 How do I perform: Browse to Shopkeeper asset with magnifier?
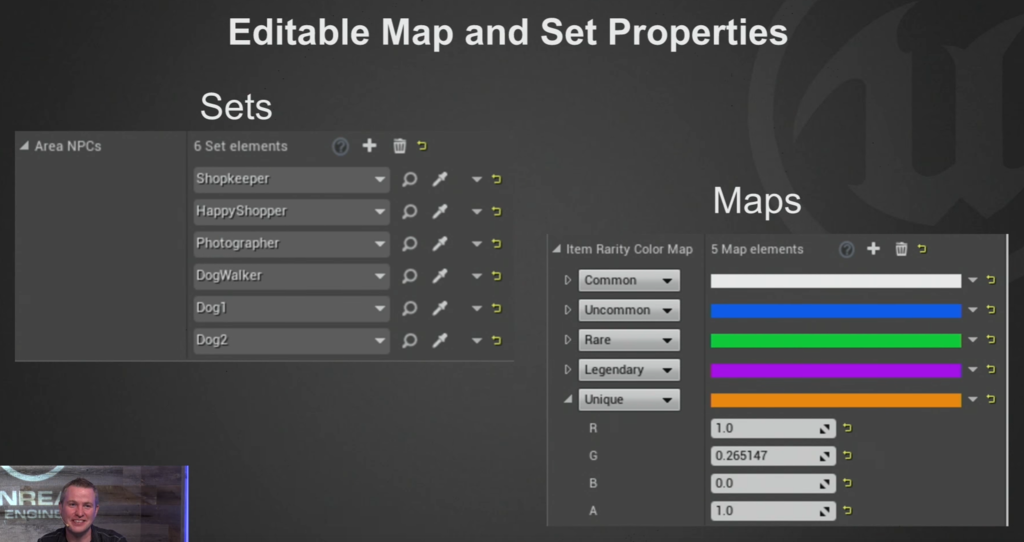click(x=409, y=179)
